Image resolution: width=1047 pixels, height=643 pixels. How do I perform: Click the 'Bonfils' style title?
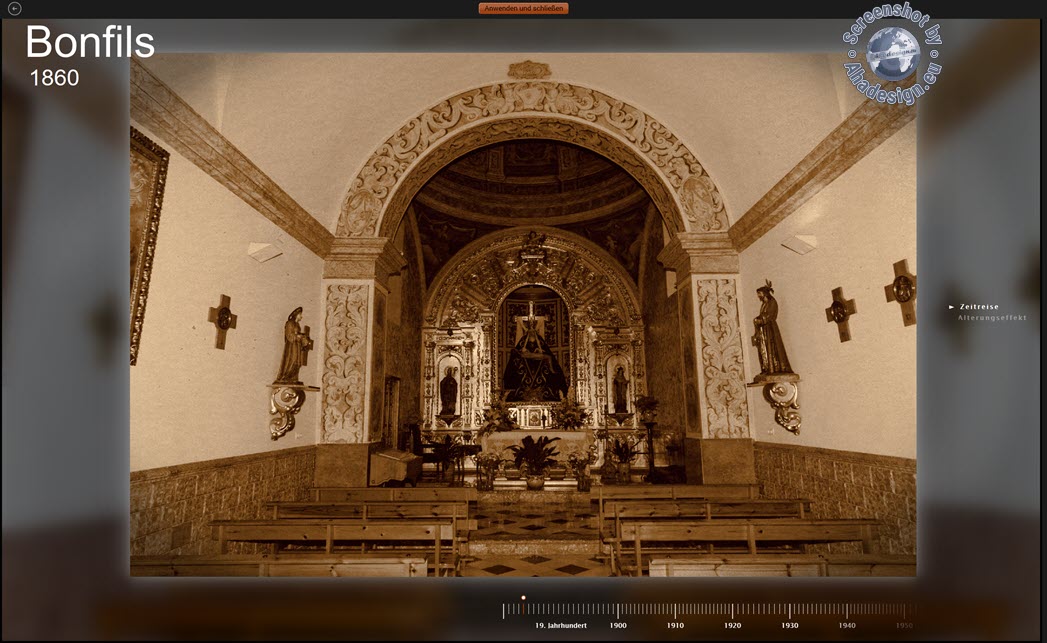(x=90, y=41)
